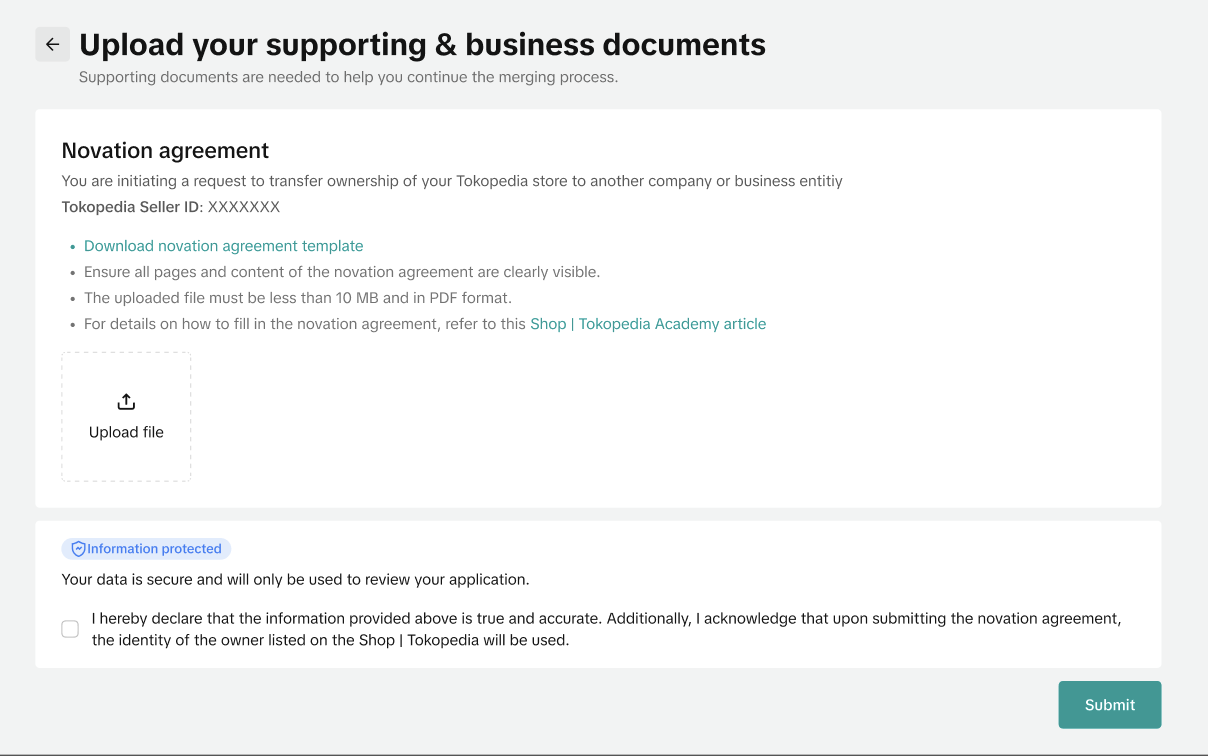1208x756 pixels.
Task: Click the 'transfer ownership' description sentence
Action: point(451,181)
